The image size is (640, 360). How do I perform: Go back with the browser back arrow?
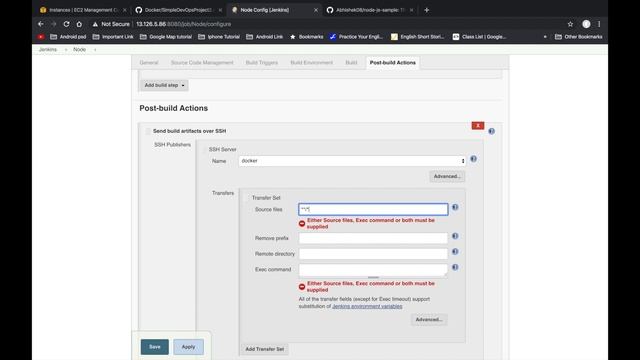pyautogui.click(x=40, y=24)
